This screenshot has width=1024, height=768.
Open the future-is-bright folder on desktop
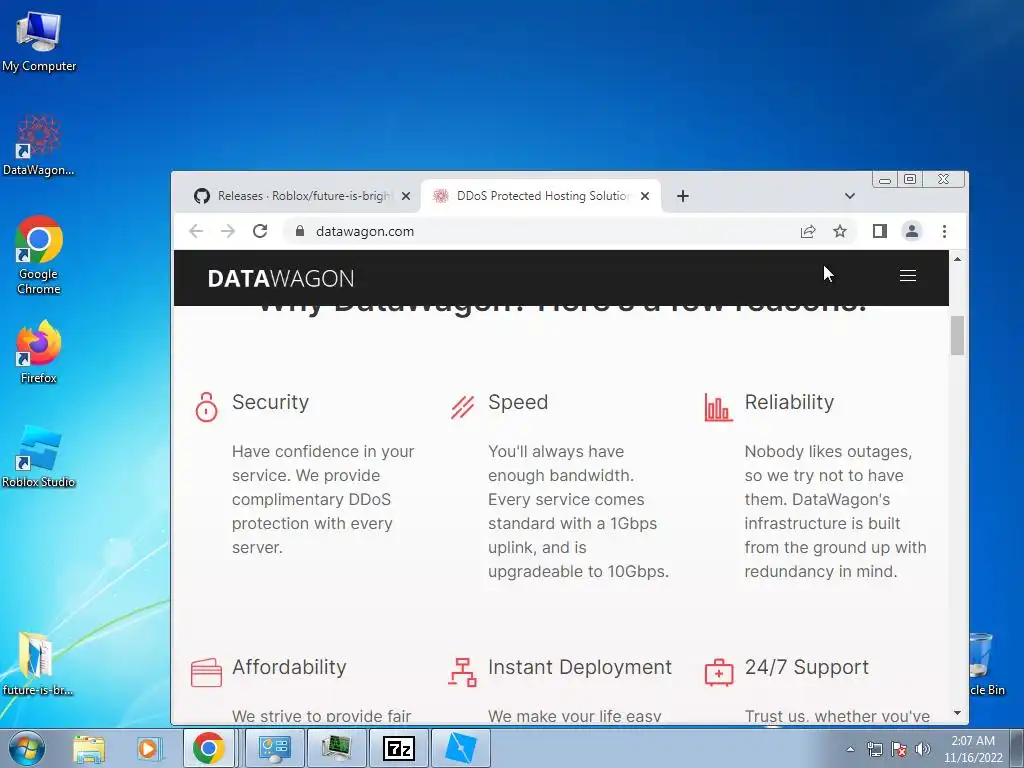38,664
